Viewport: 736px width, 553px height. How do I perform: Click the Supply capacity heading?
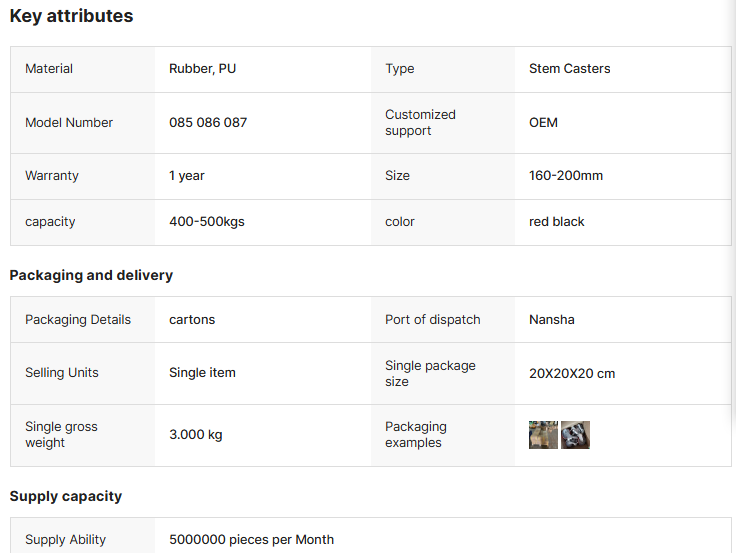coord(66,496)
